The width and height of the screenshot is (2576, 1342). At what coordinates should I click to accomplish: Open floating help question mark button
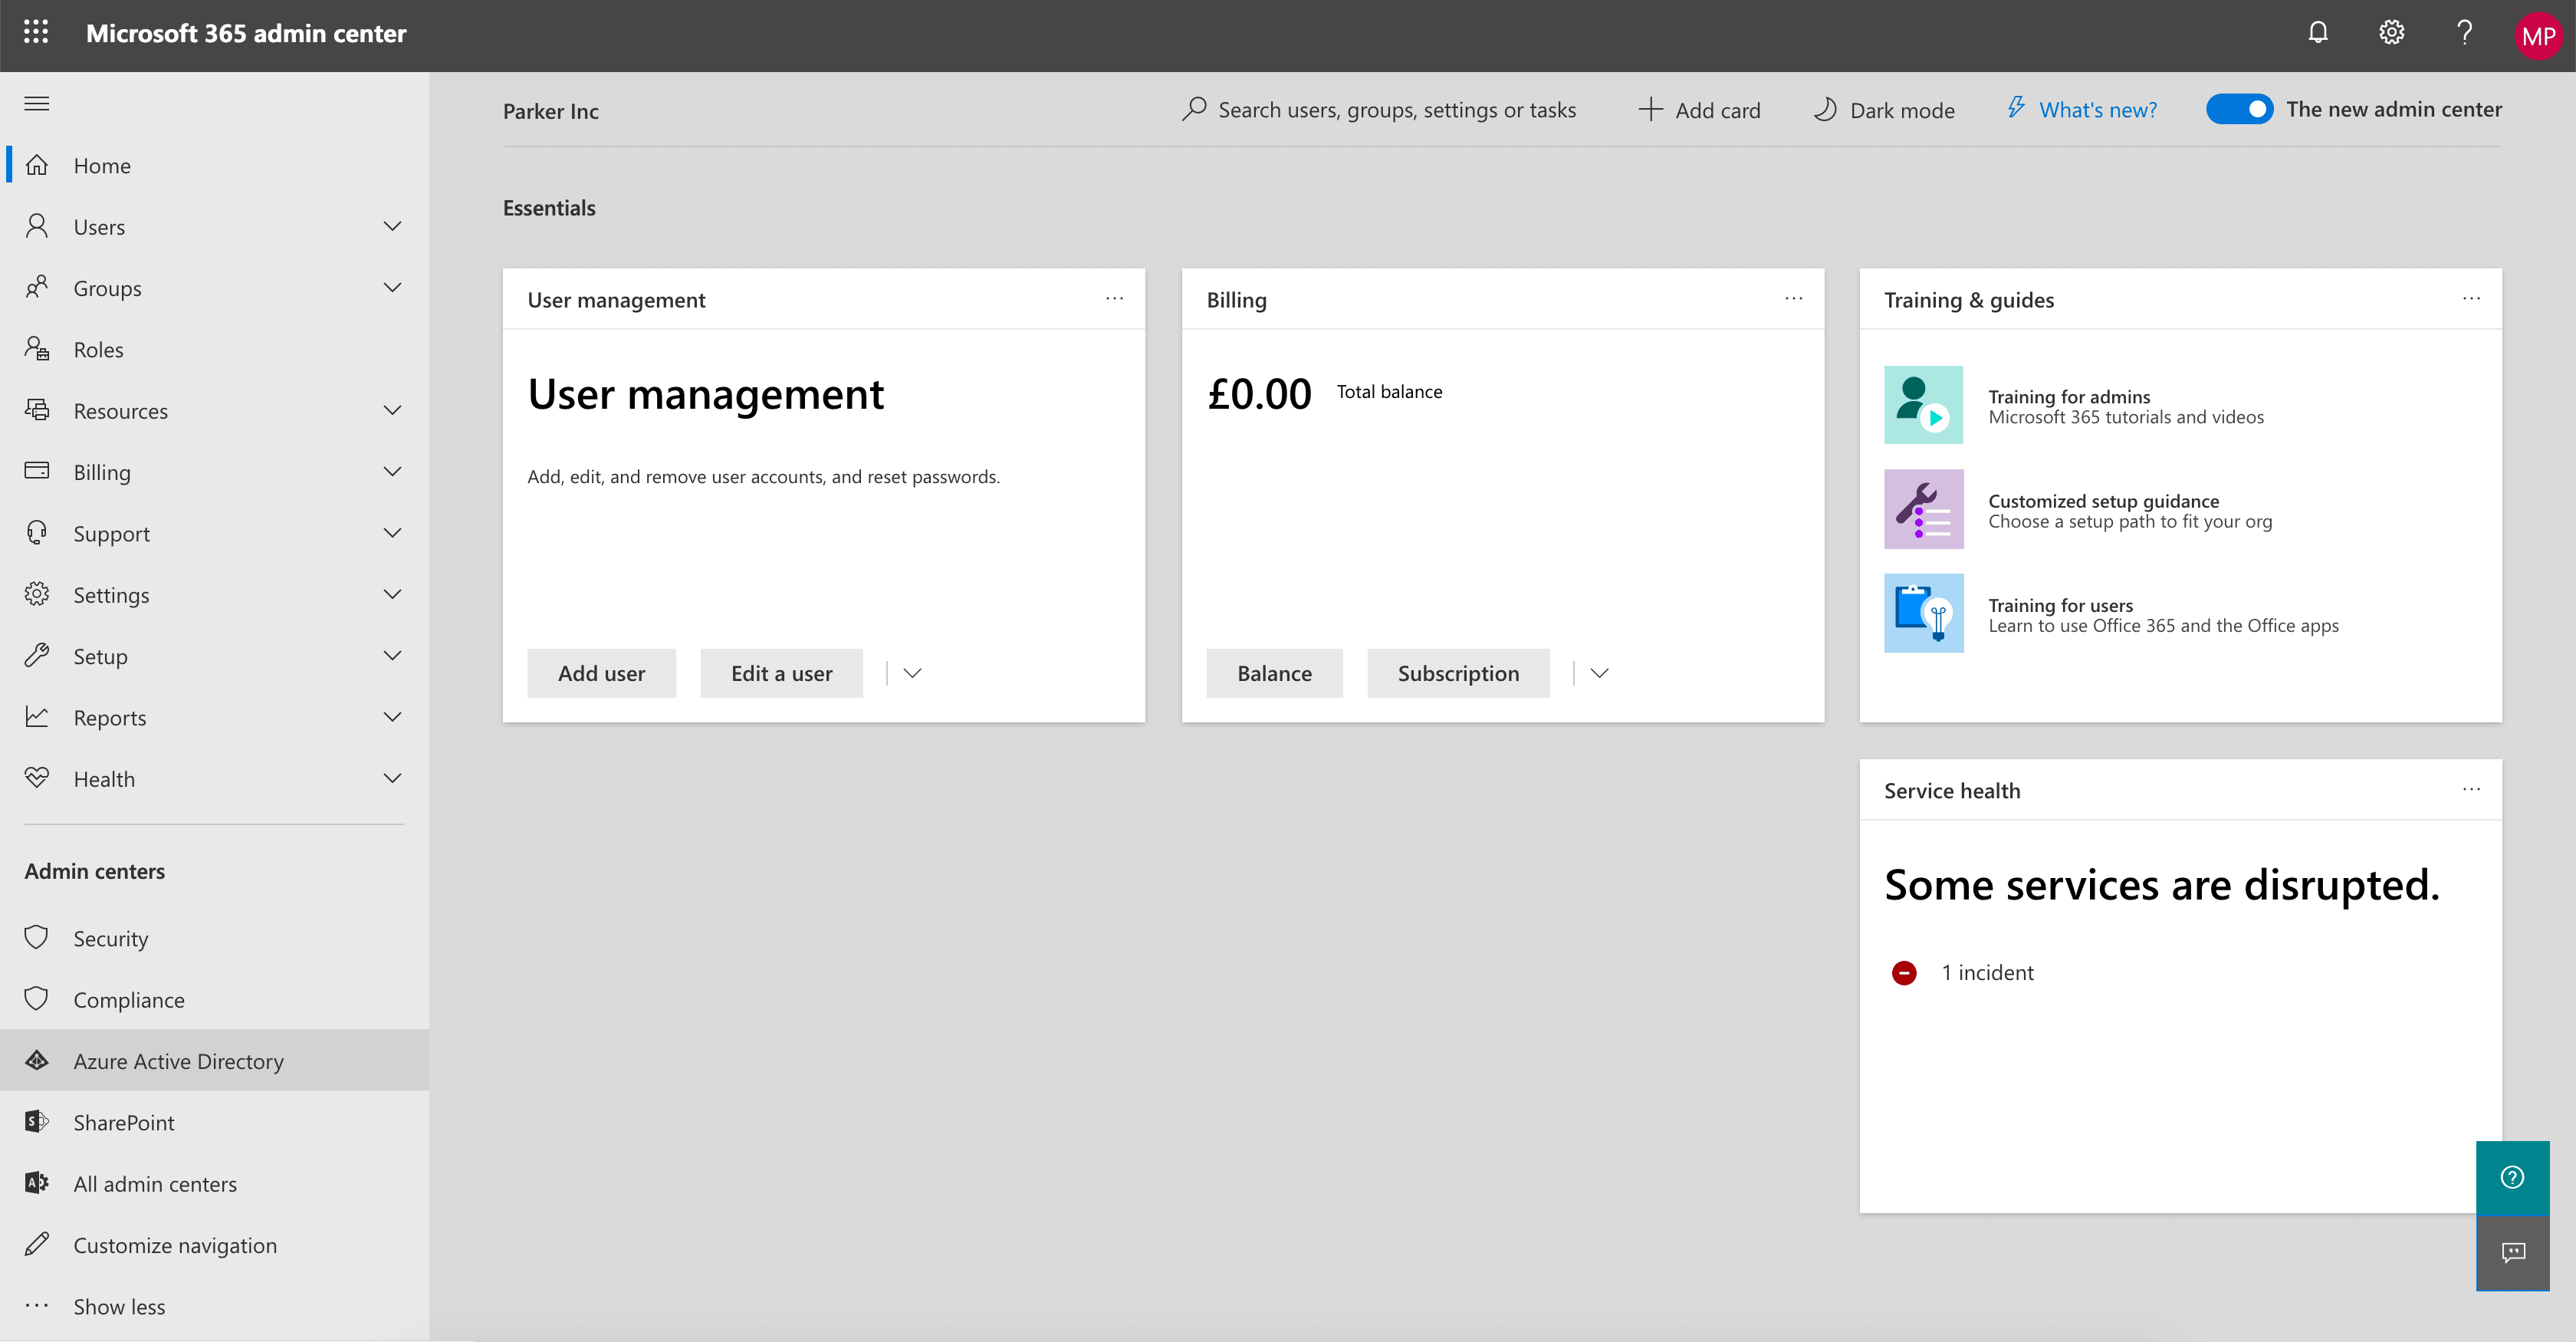click(x=2512, y=1178)
